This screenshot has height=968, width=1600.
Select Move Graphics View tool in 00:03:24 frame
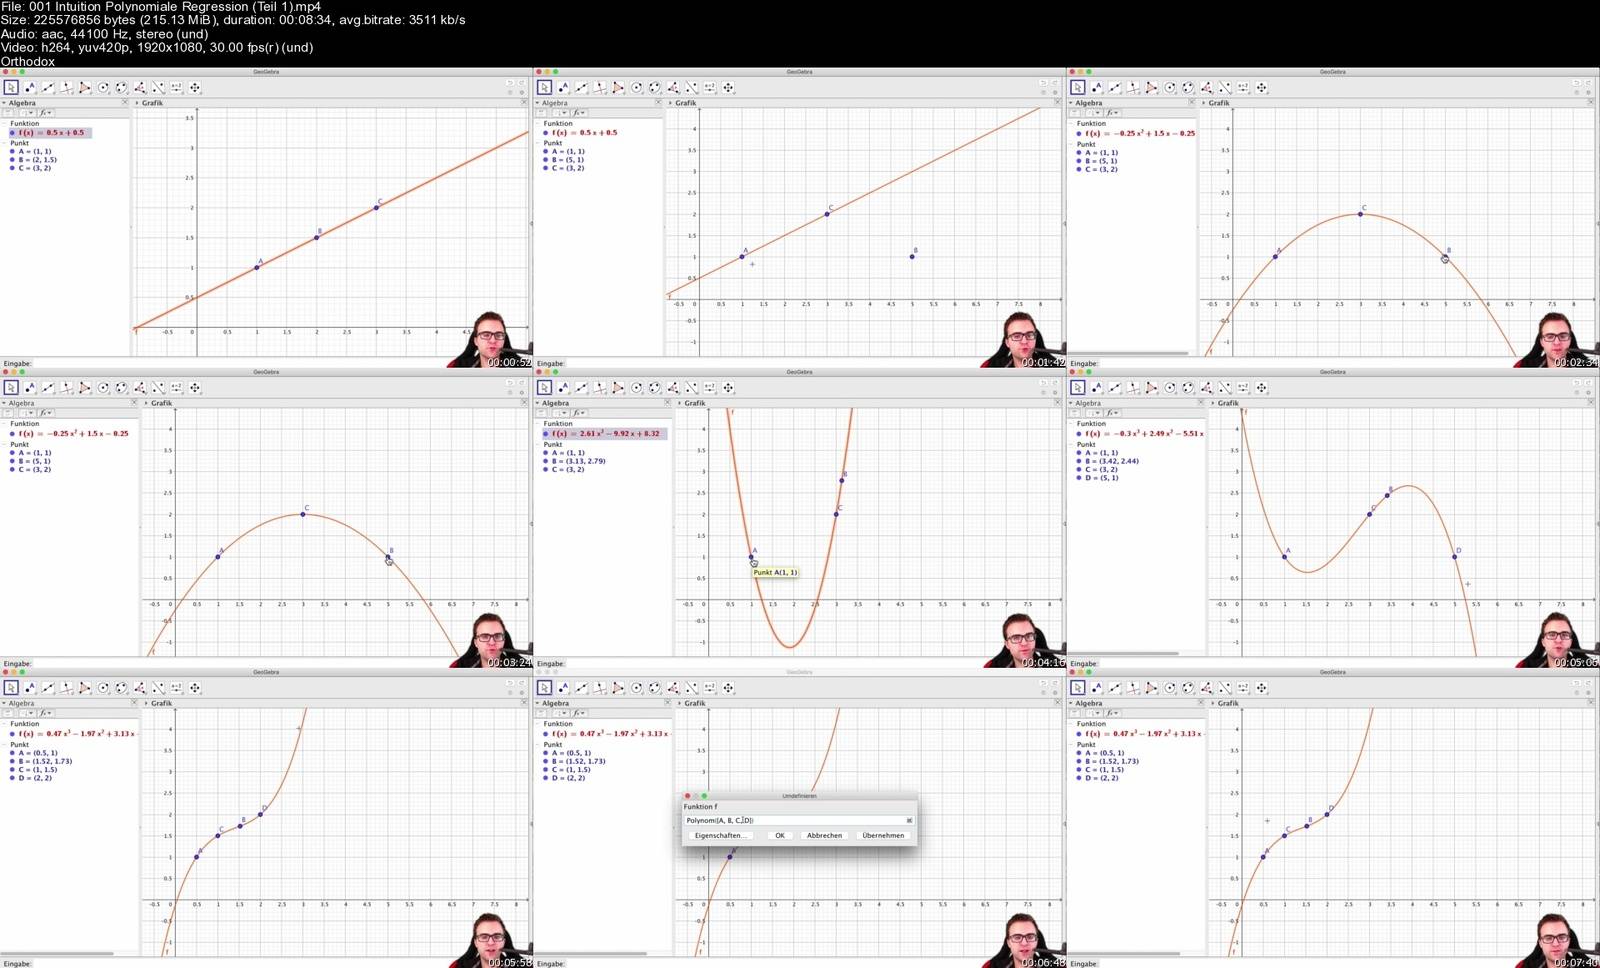[195, 388]
